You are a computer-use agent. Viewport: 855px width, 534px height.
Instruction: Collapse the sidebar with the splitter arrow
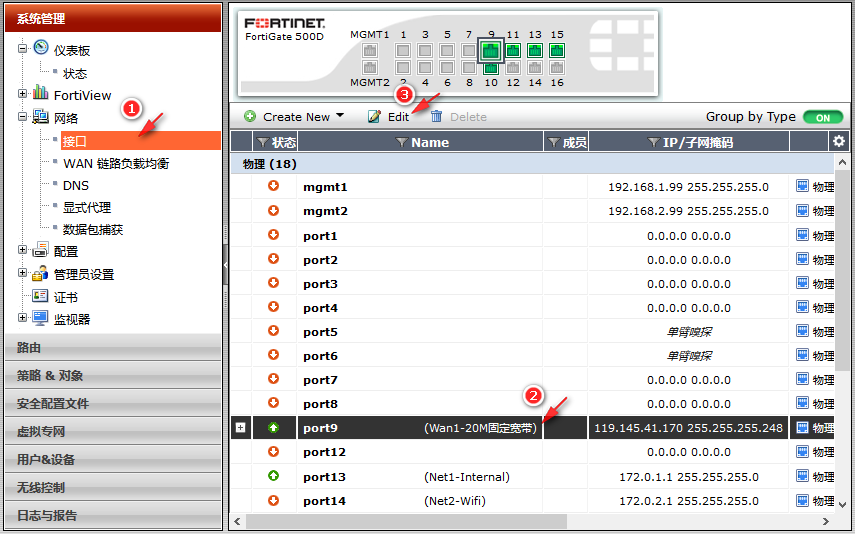pyautogui.click(x=225, y=265)
